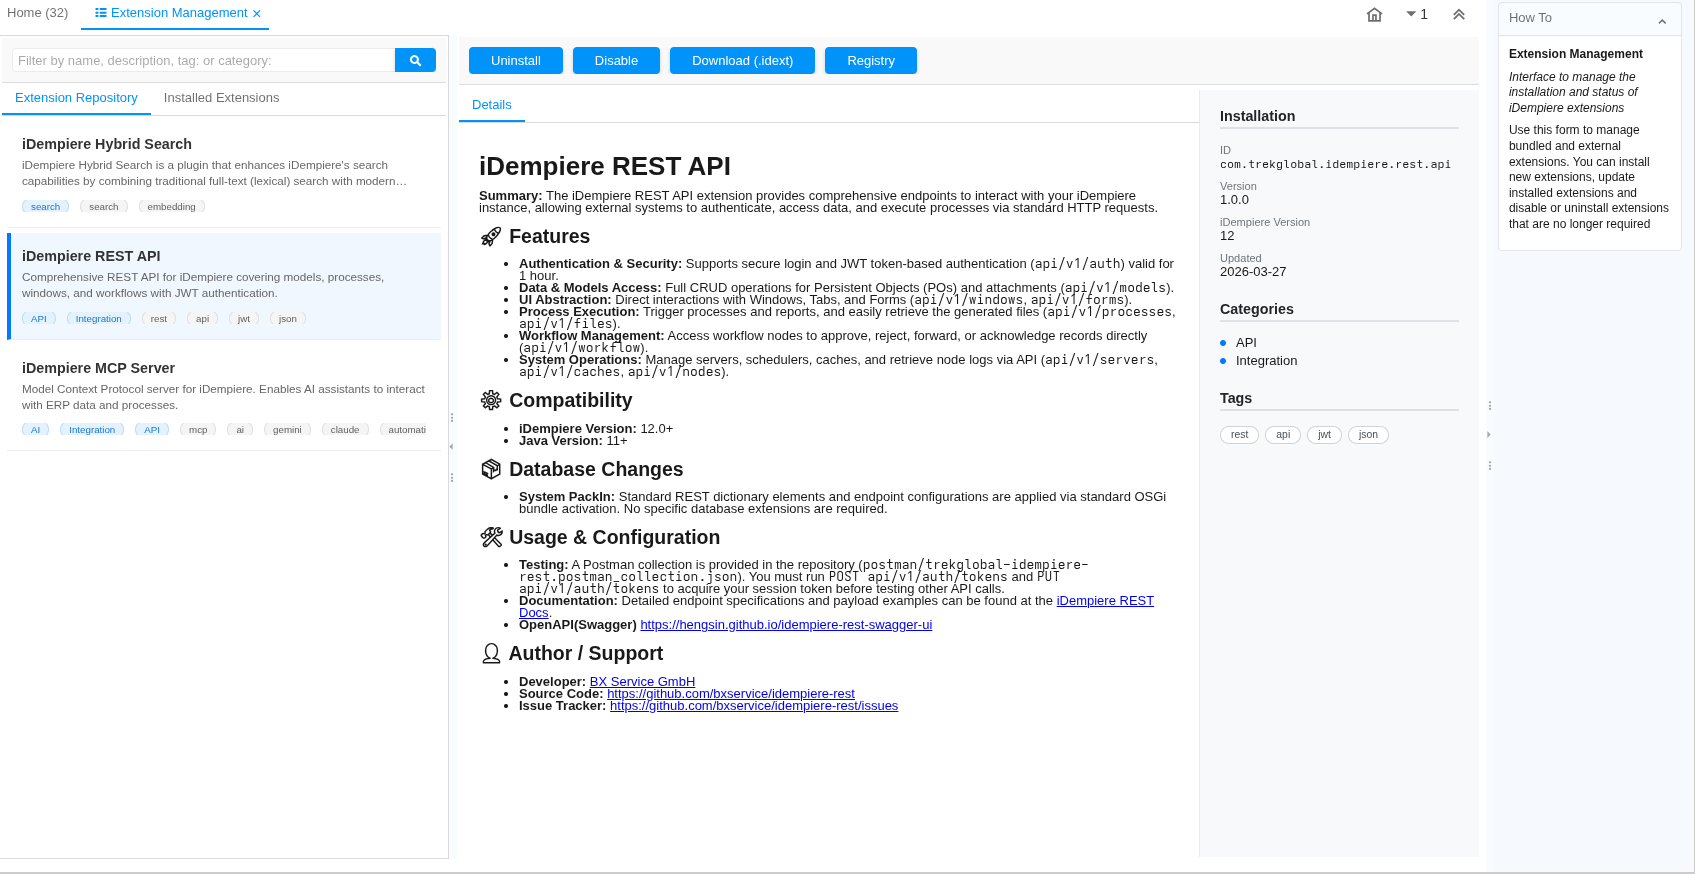
Task: Open the Swagger UI hyperlink
Action: coord(786,625)
